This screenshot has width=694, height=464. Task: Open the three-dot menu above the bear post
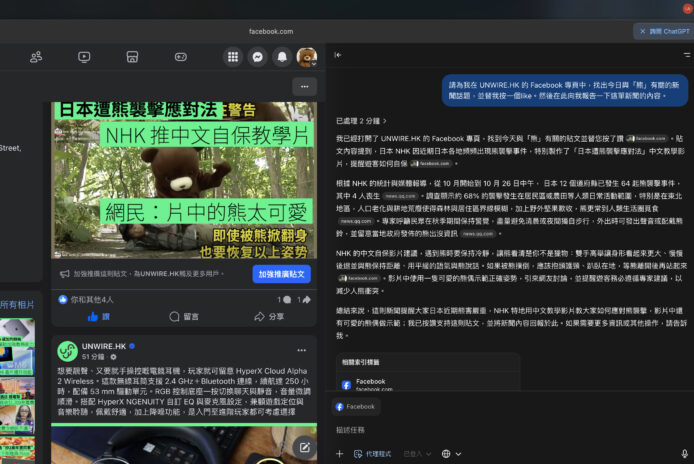point(303,86)
